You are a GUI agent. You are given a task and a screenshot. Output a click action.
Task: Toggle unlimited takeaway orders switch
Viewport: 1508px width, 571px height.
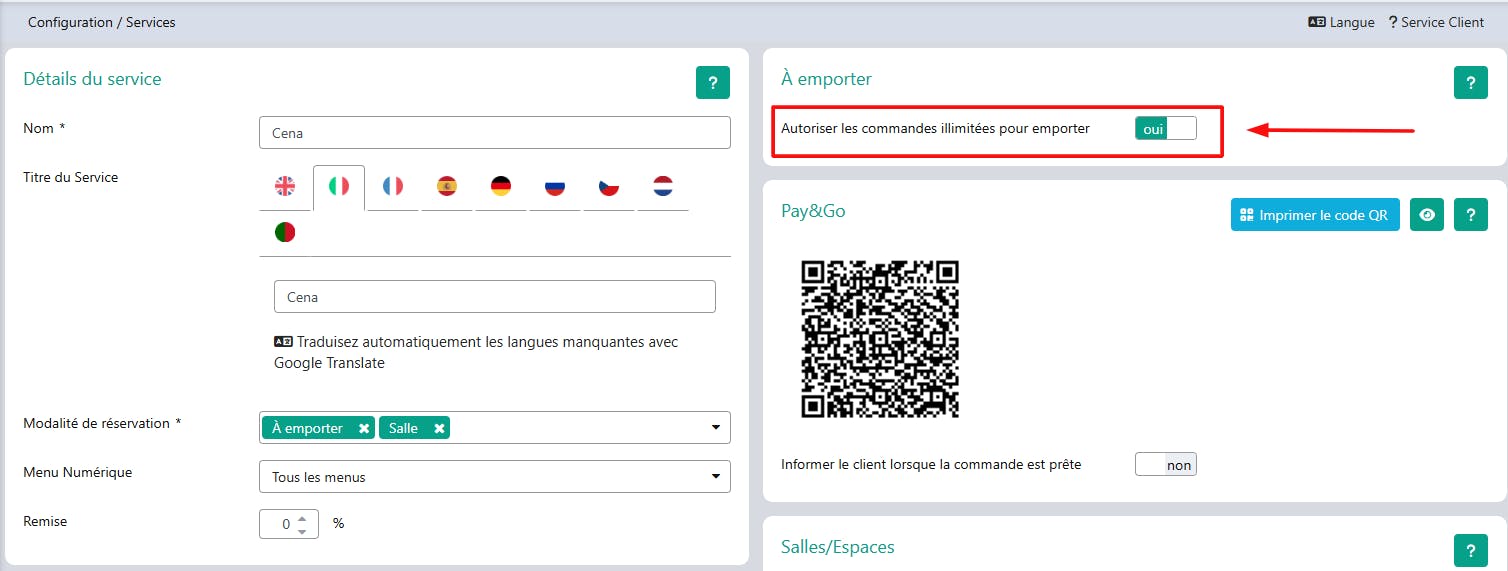pyautogui.click(x=1165, y=129)
